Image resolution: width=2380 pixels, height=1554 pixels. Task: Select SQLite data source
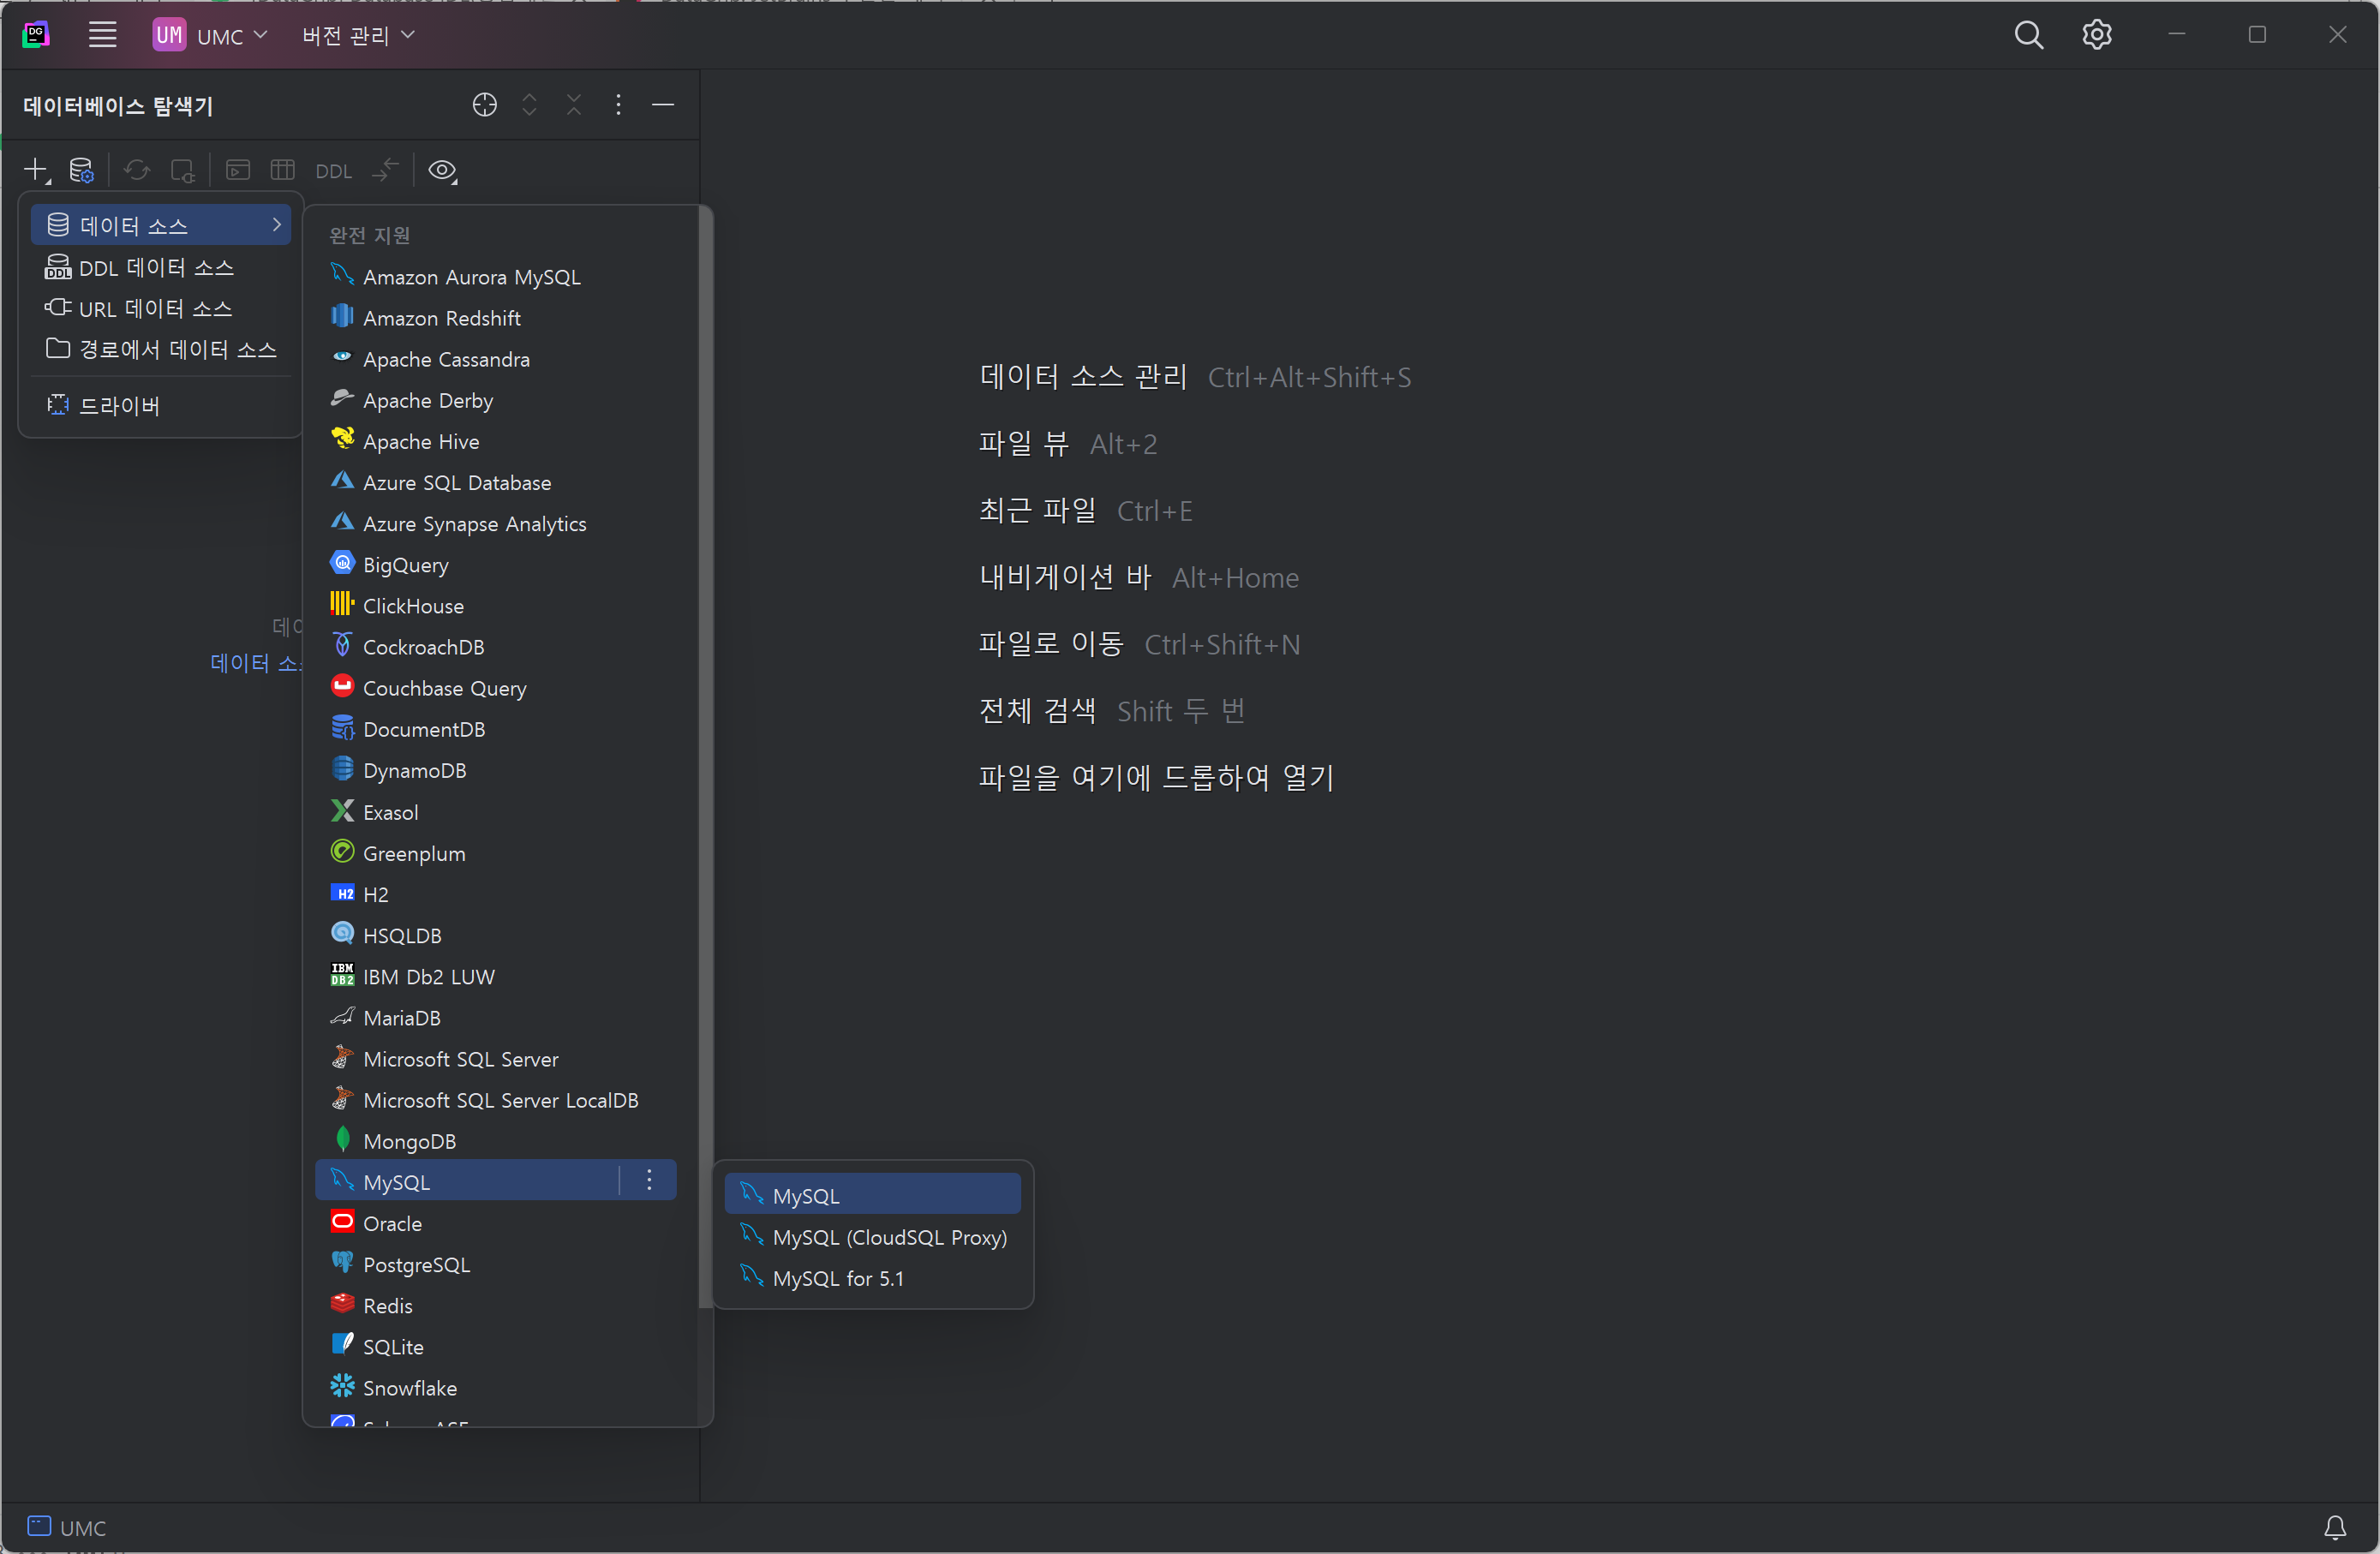click(x=496, y=1346)
